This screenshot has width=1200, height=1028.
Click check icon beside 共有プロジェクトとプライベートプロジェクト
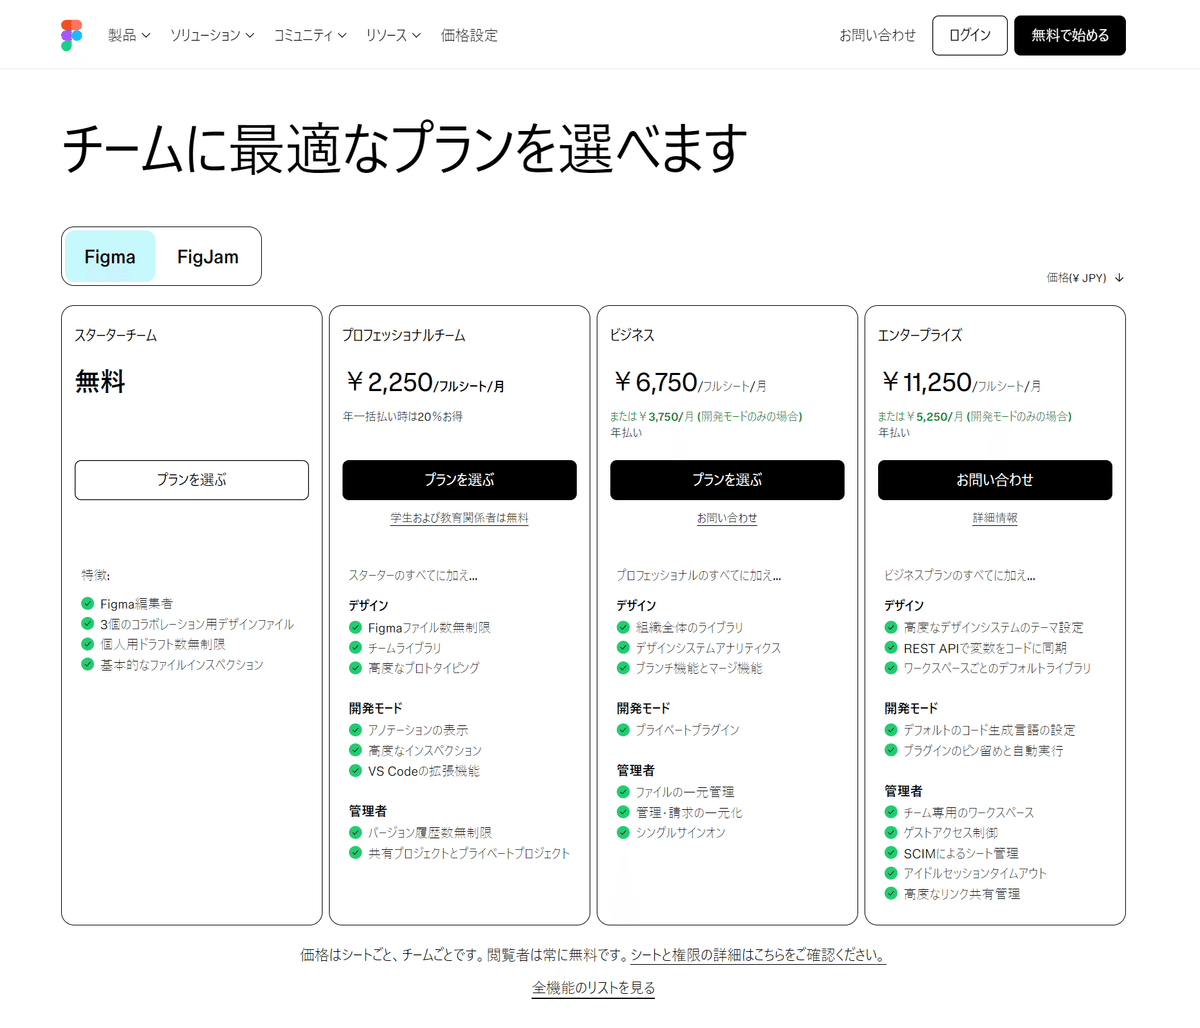pos(355,853)
